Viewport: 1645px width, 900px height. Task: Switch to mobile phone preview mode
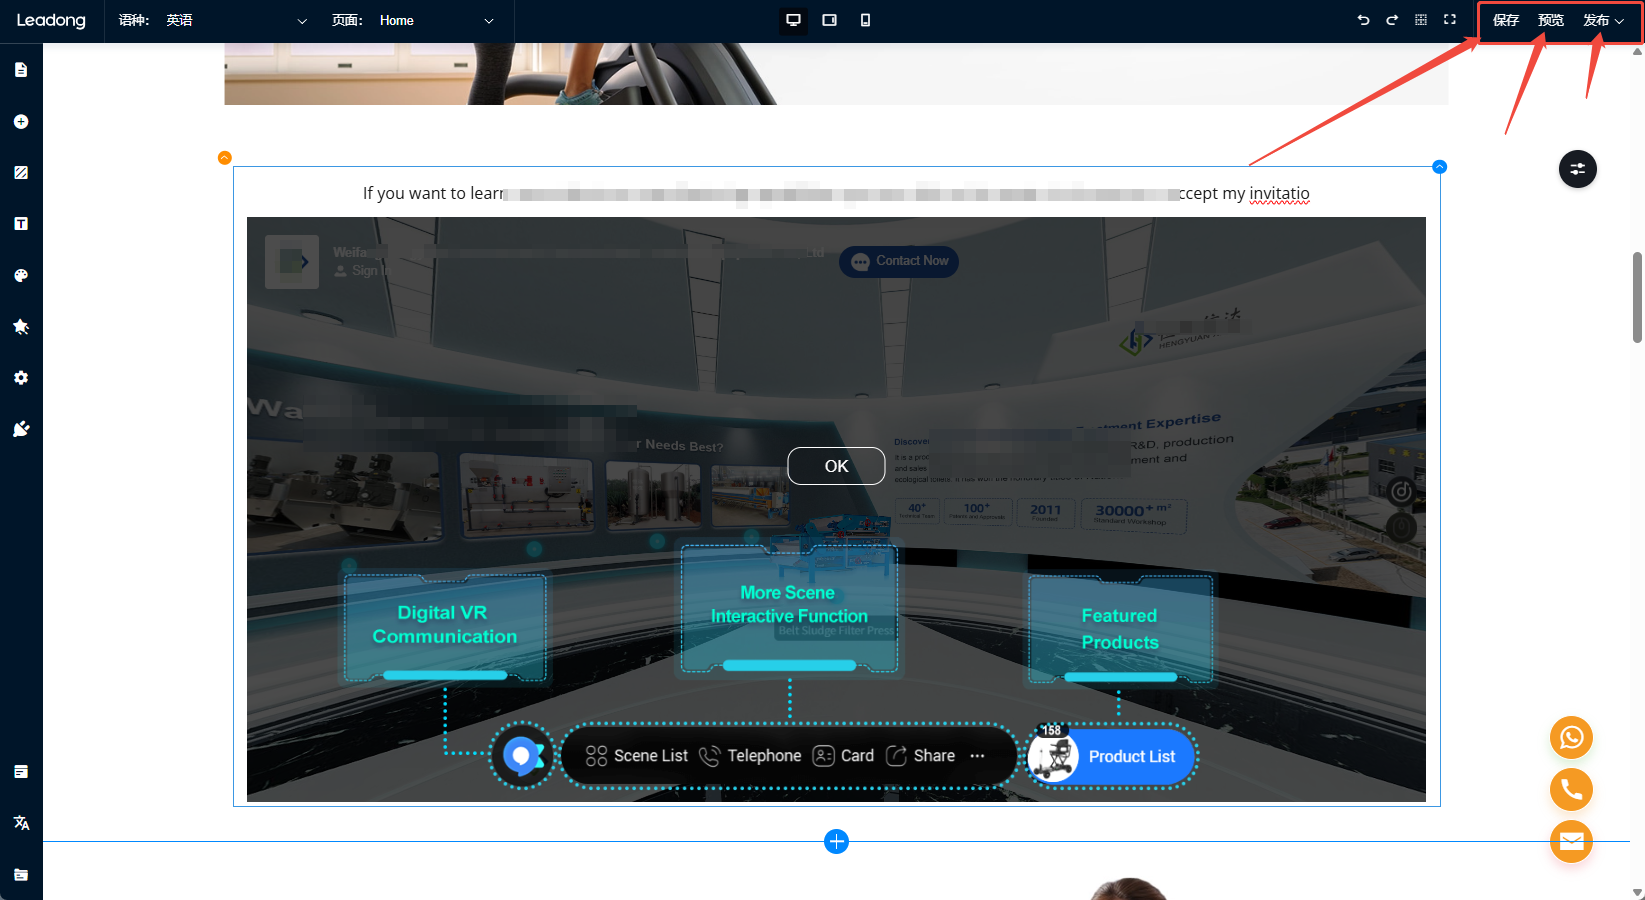[x=865, y=20]
